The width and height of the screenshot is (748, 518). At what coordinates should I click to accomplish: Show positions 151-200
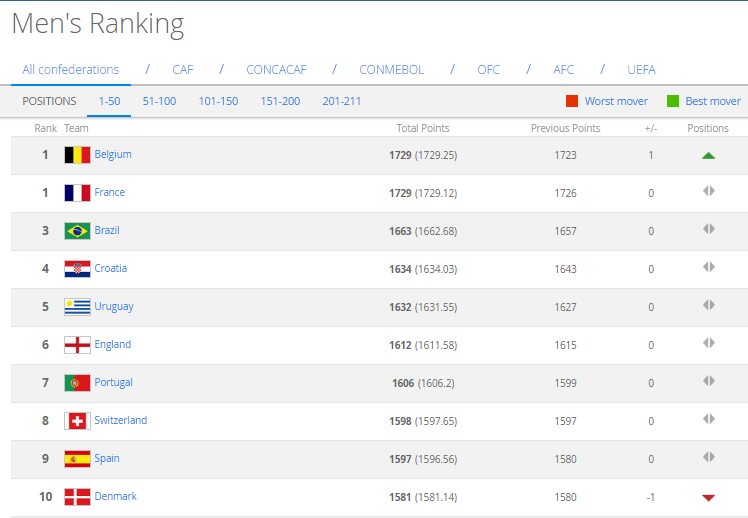click(x=280, y=101)
